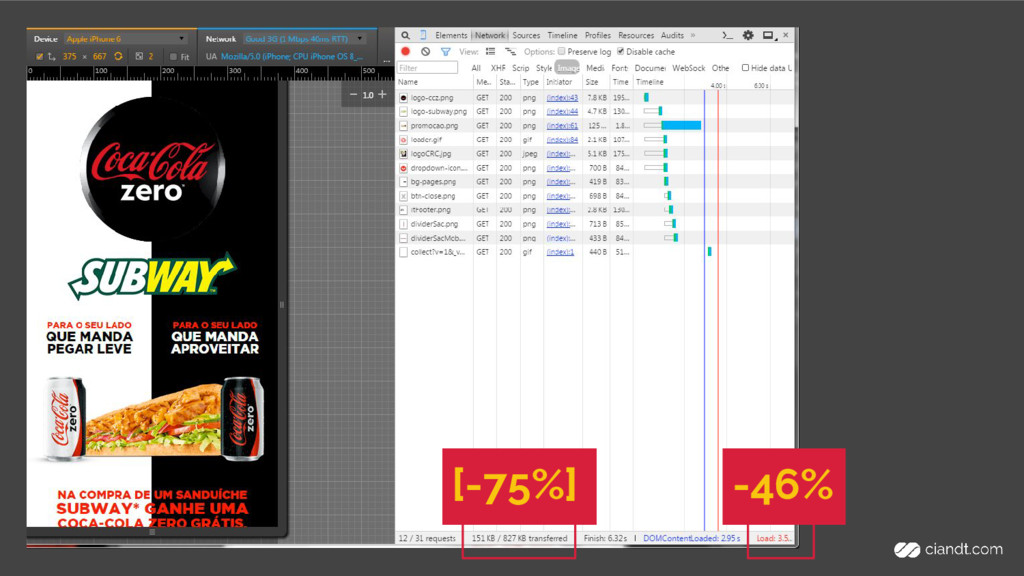Open the Device Apple iPhone 6 dropdown
The image size is (1024, 576).
click(125, 39)
